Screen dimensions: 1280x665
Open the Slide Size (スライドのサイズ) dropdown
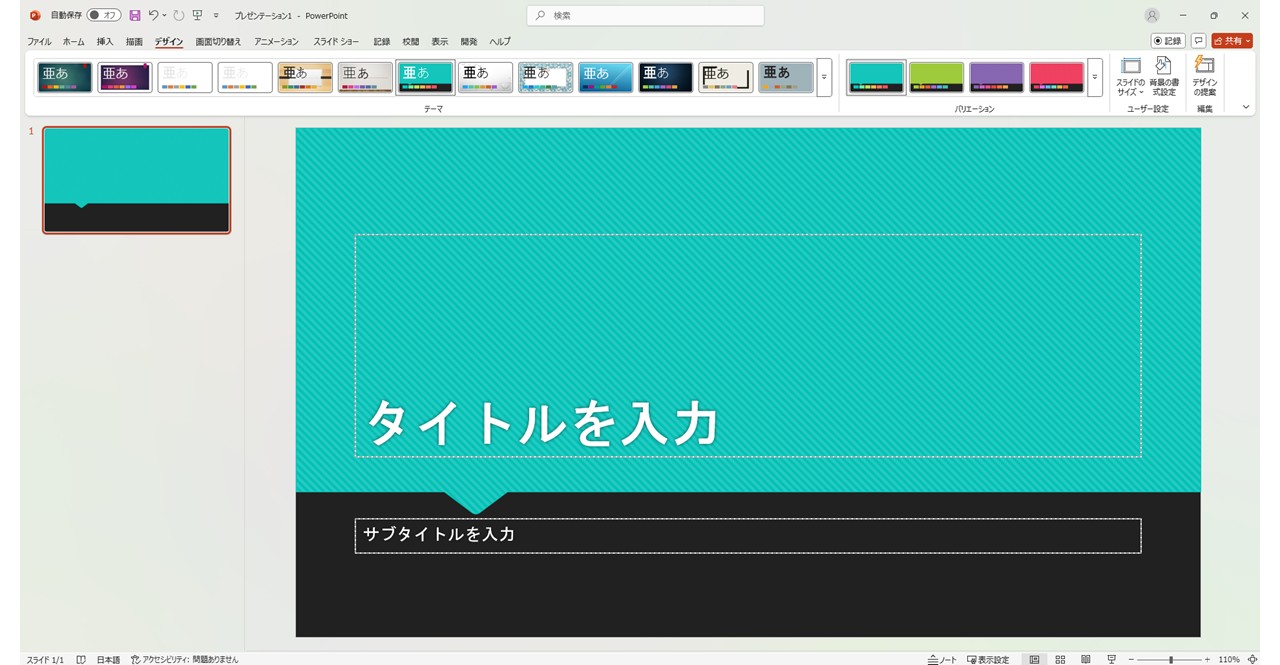[1130, 77]
